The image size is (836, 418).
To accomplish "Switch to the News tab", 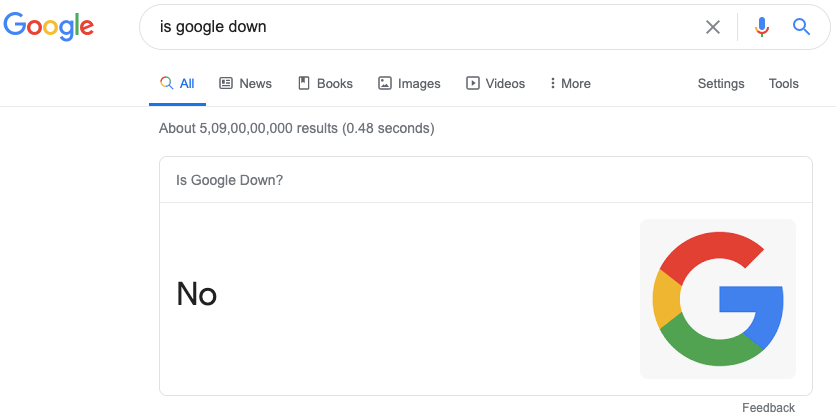I will (246, 84).
